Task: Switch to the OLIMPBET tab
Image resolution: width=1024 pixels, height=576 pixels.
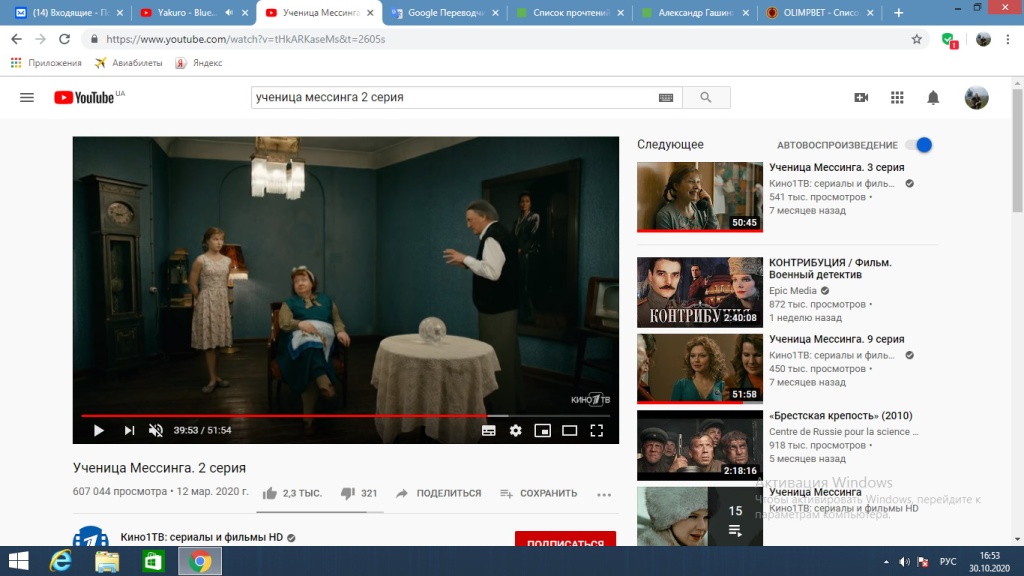Action: [x=820, y=12]
